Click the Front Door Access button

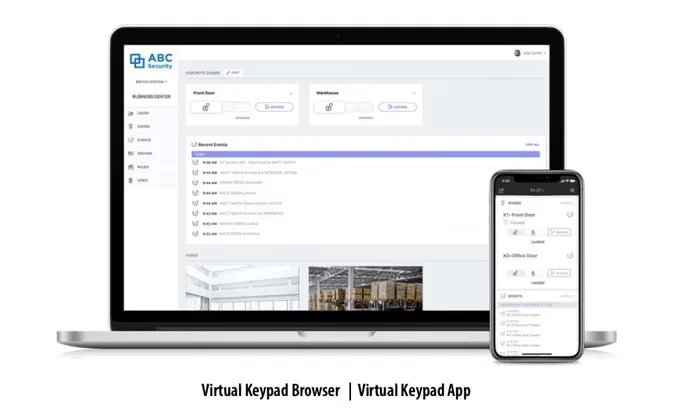(x=274, y=107)
